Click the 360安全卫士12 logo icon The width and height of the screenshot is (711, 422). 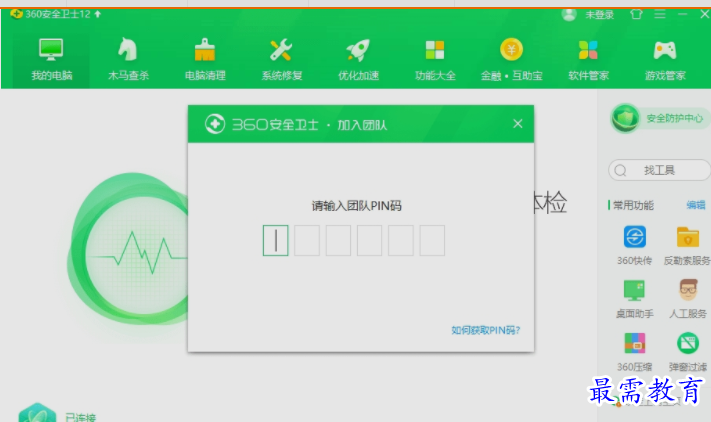[x=16, y=14]
